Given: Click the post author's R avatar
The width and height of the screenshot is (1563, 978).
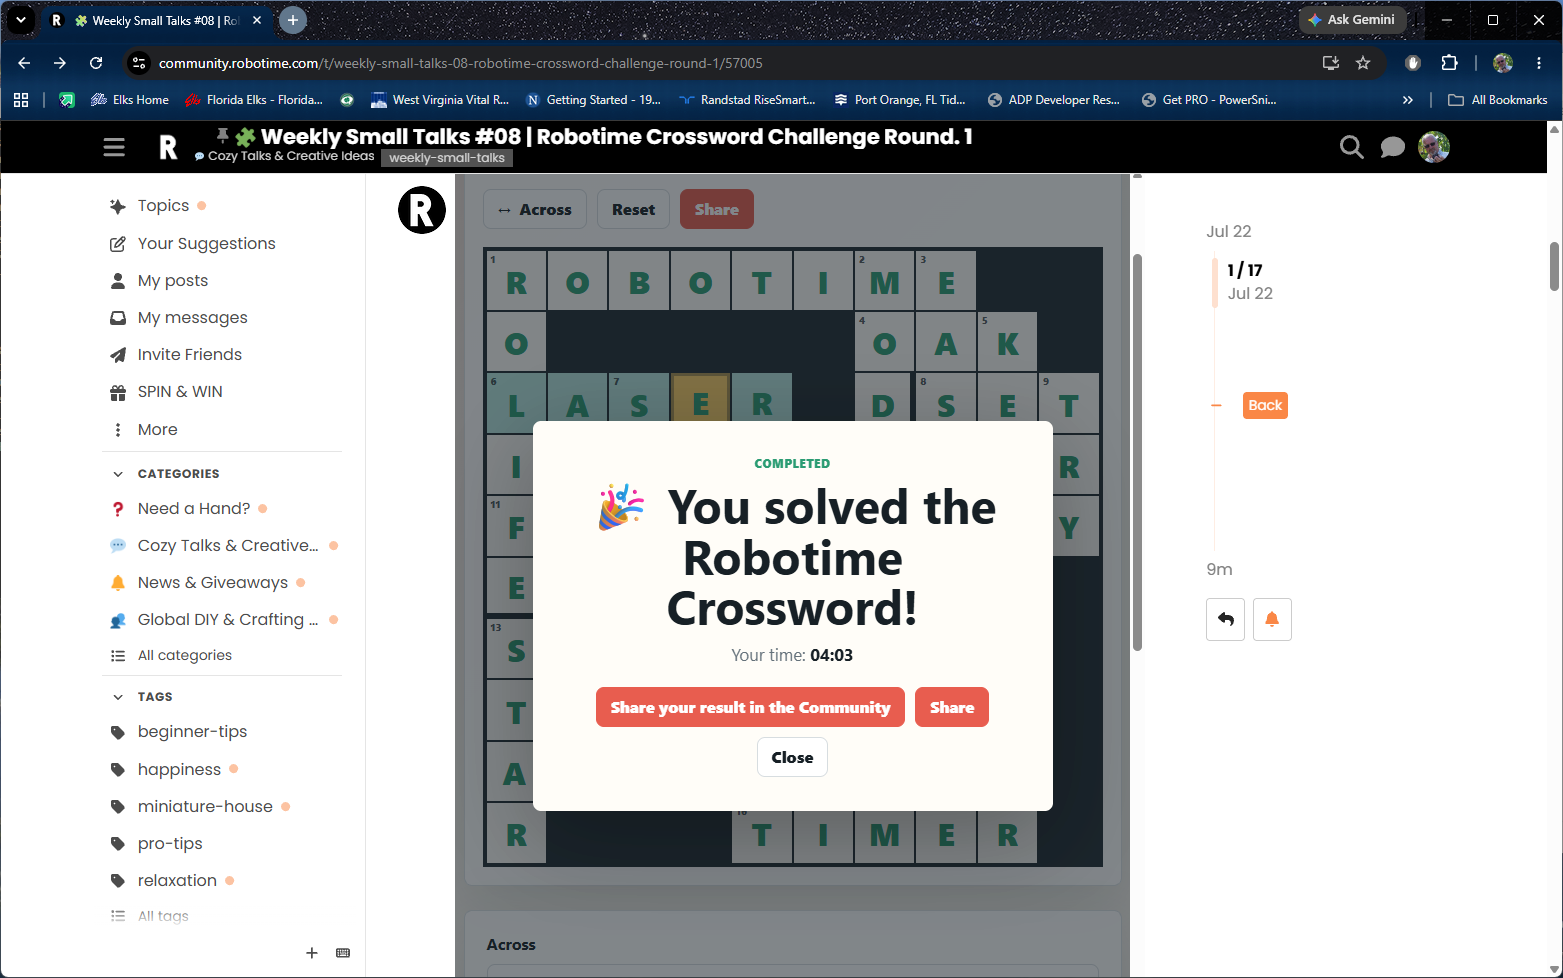Looking at the screenshot, I should pyautogui.click(x=422, y=210).
